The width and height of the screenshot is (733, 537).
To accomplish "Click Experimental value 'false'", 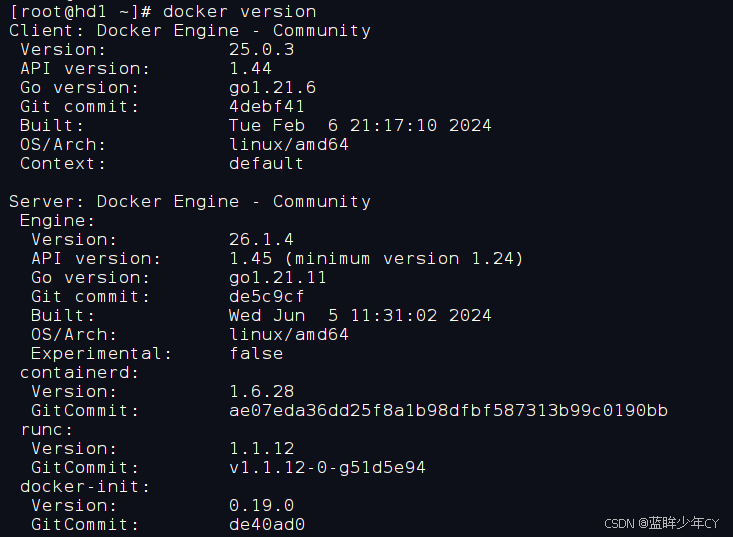I will [x=256, y=354].
